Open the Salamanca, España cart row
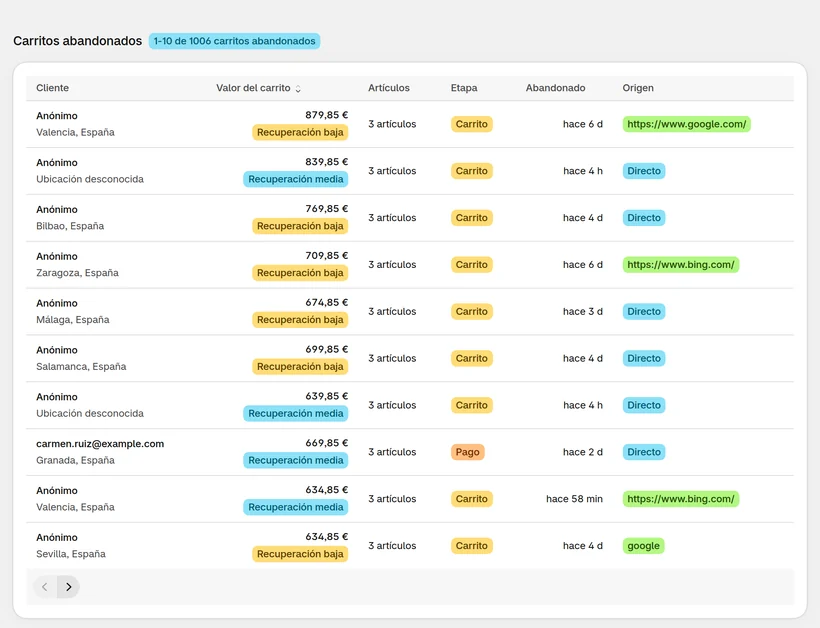820x628 pixels. 409,358
